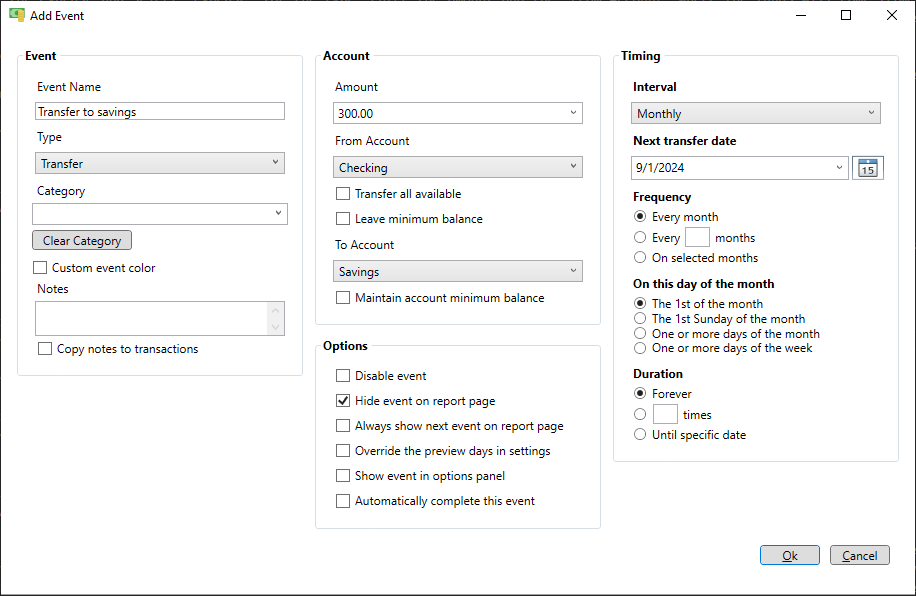
Task: Toggle Automatically complete this event
Action: tap(343, 501)
